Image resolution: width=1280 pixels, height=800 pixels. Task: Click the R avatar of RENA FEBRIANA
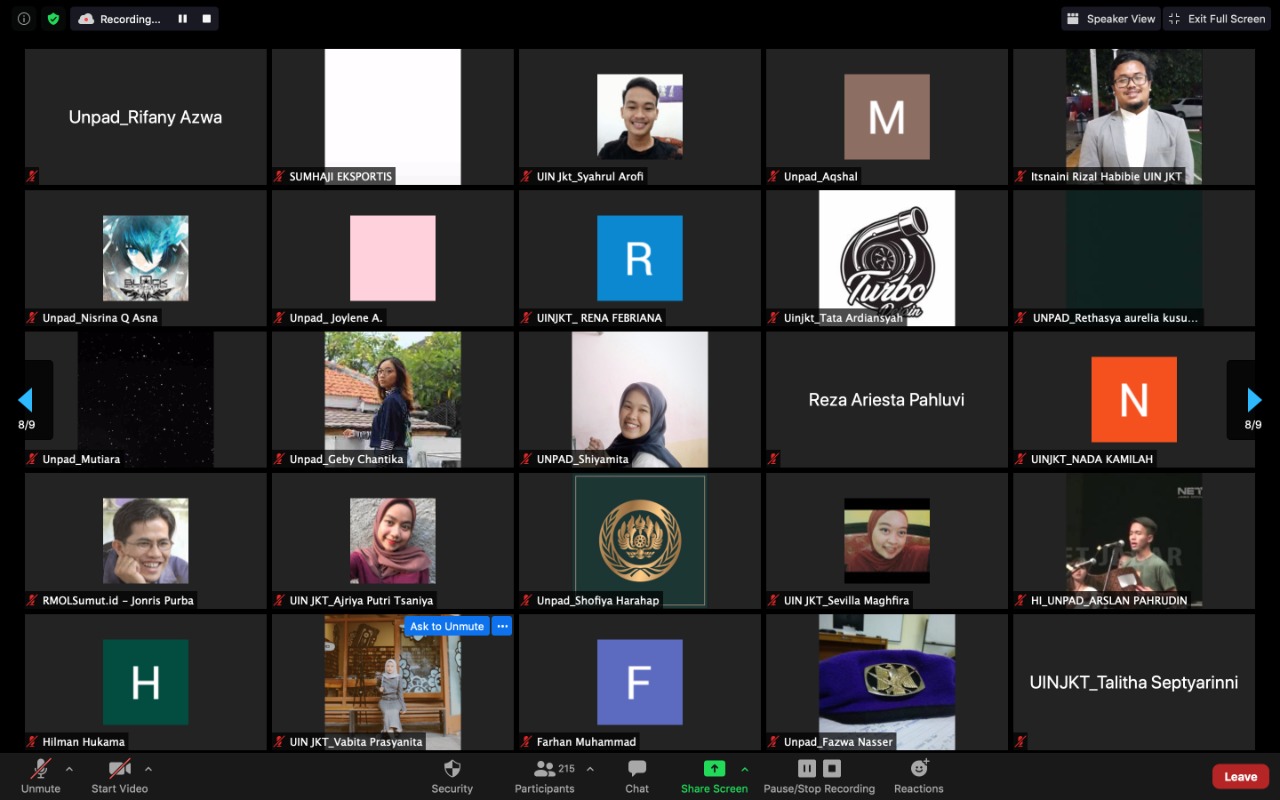[640, 258]
